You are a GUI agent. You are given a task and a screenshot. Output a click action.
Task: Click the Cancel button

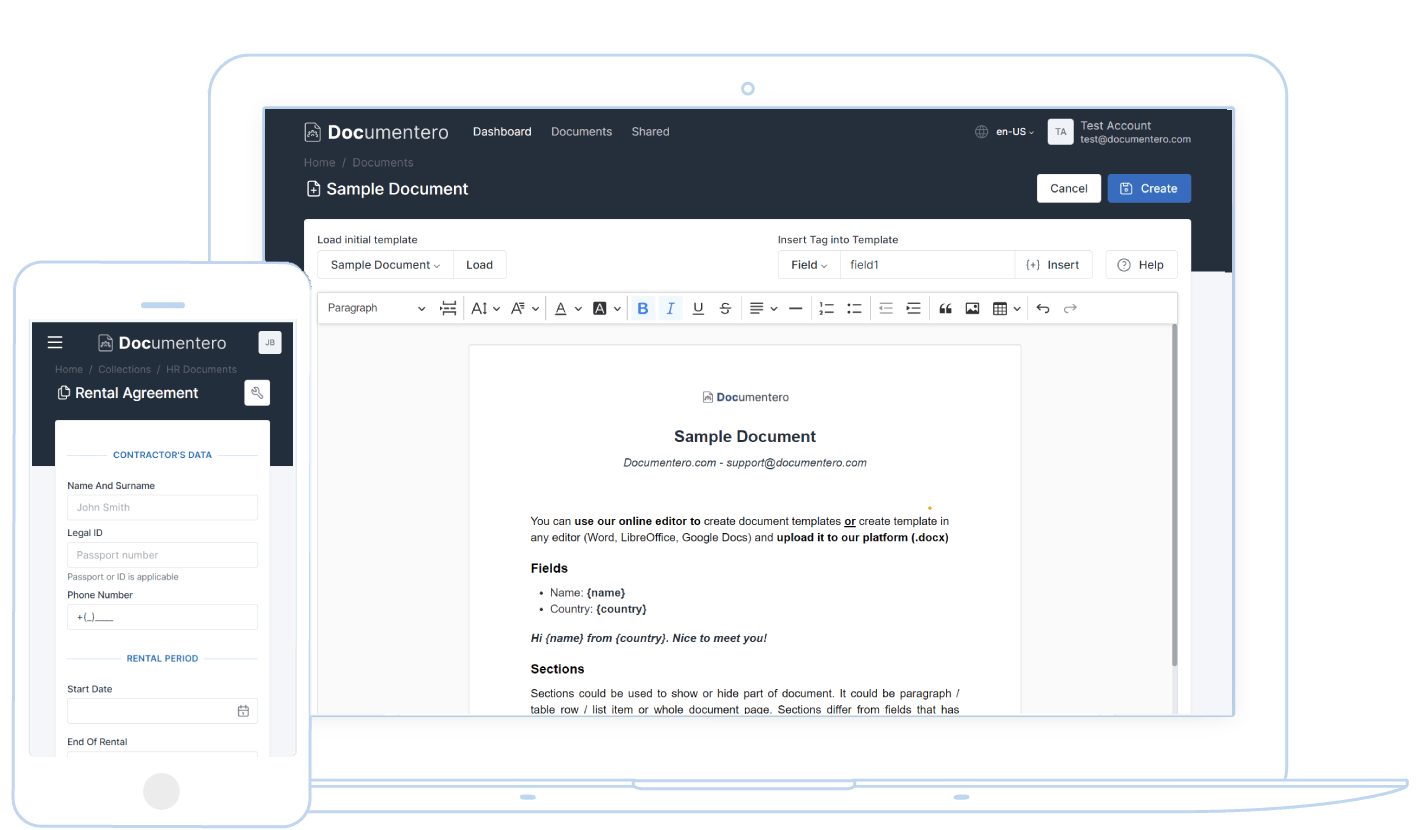(1069, 188)
